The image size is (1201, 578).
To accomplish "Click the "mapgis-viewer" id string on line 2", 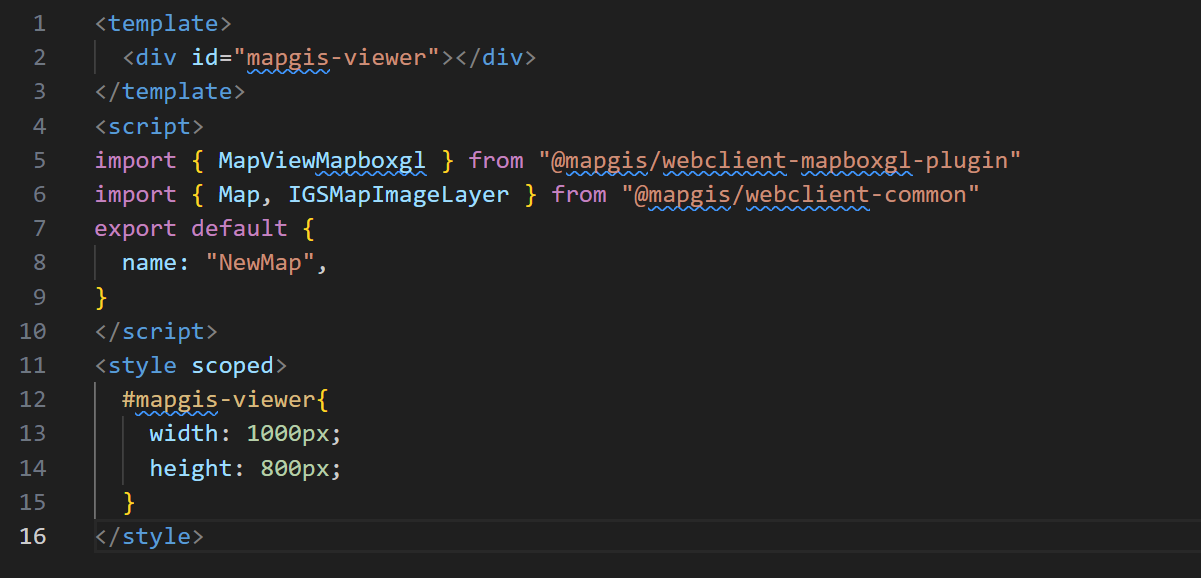I will click(x=344, y=57).
